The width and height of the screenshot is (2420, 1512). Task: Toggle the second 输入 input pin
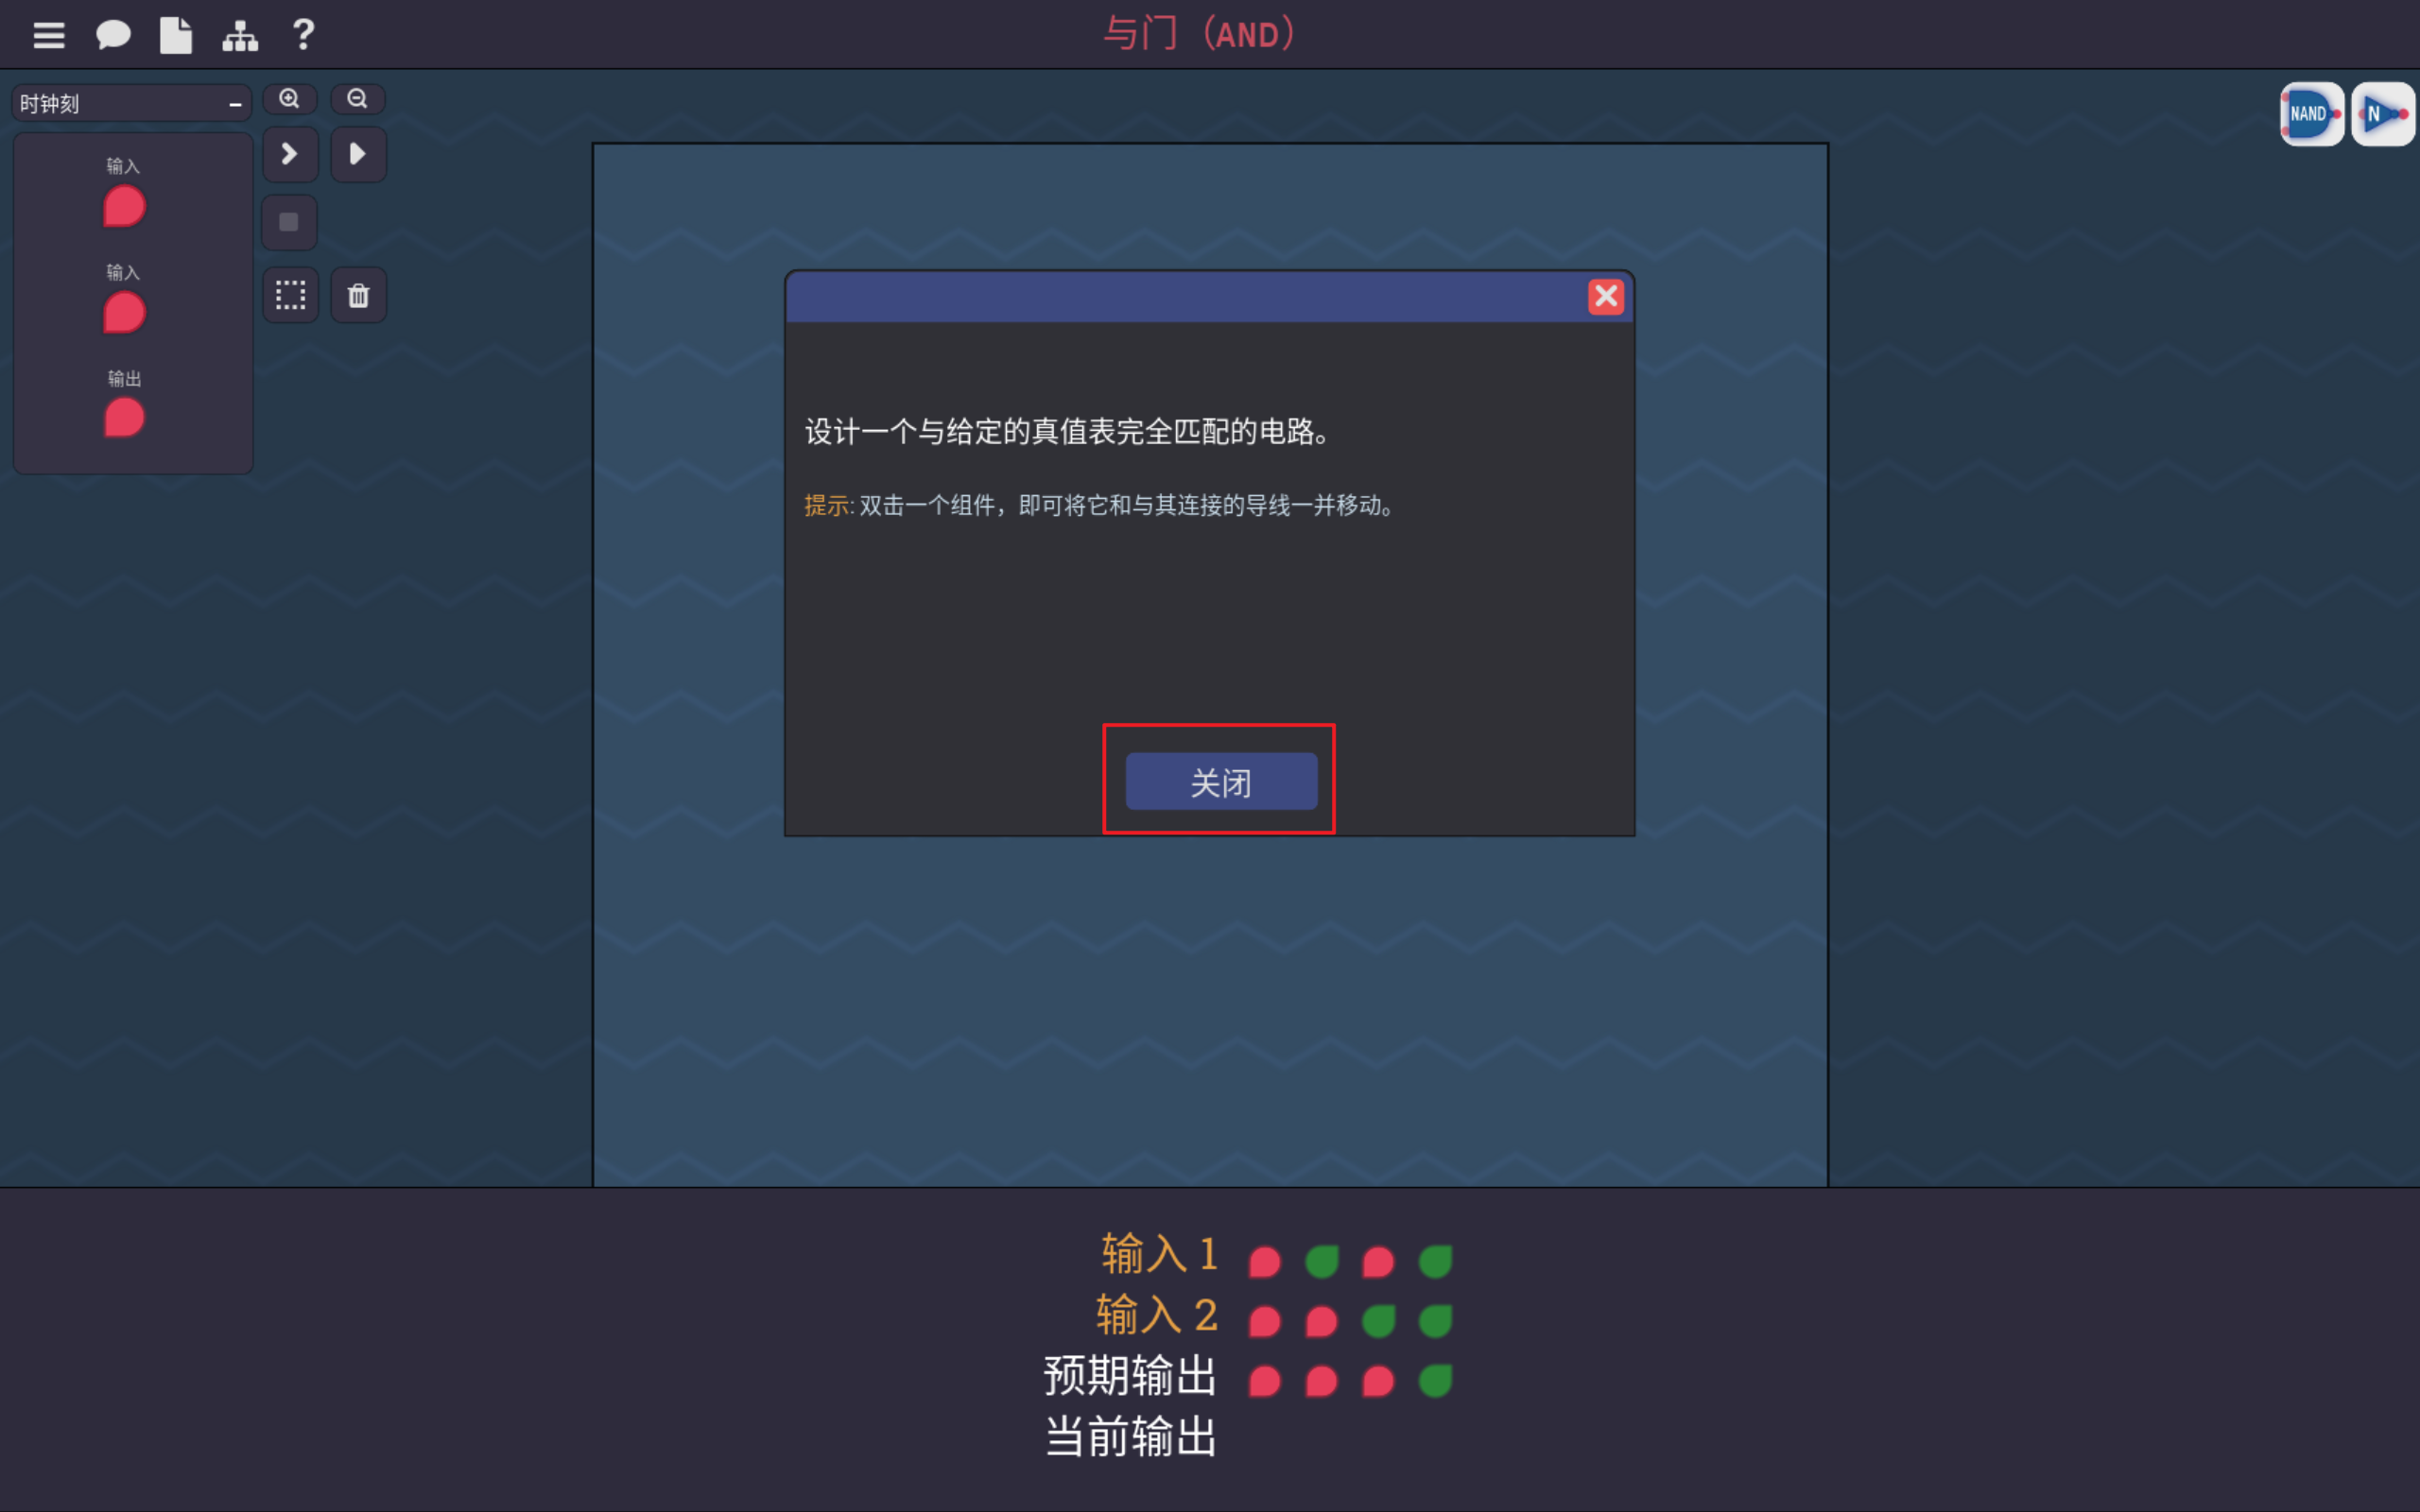pyautogui.click(x=124, y=313)
